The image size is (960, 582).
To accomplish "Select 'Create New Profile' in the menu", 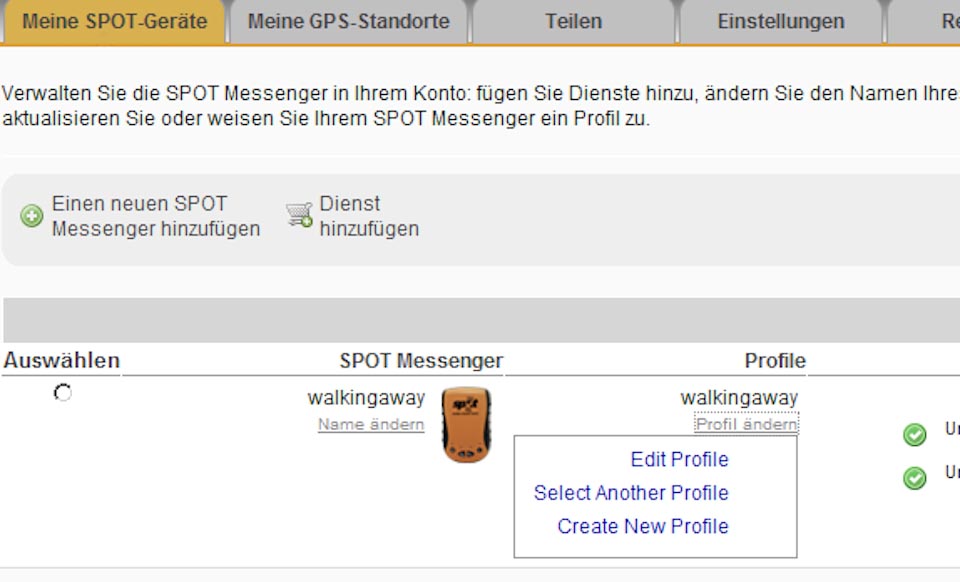I will [x=643, y=526].
